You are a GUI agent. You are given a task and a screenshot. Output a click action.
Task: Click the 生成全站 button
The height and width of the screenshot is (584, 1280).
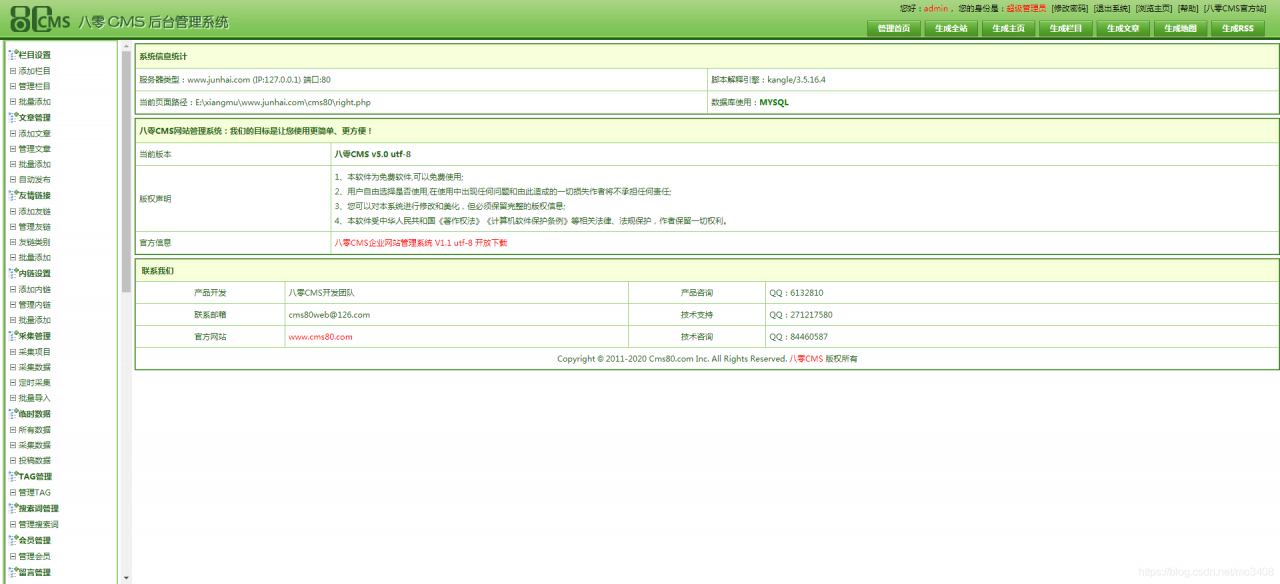point(951,28)
